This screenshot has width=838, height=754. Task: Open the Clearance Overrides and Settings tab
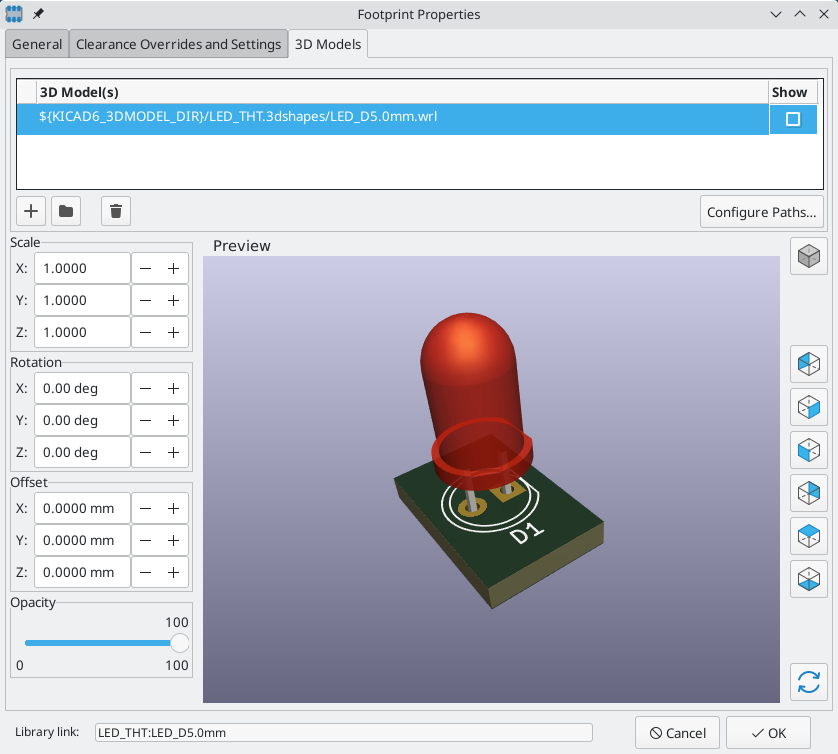click(178, 44)
